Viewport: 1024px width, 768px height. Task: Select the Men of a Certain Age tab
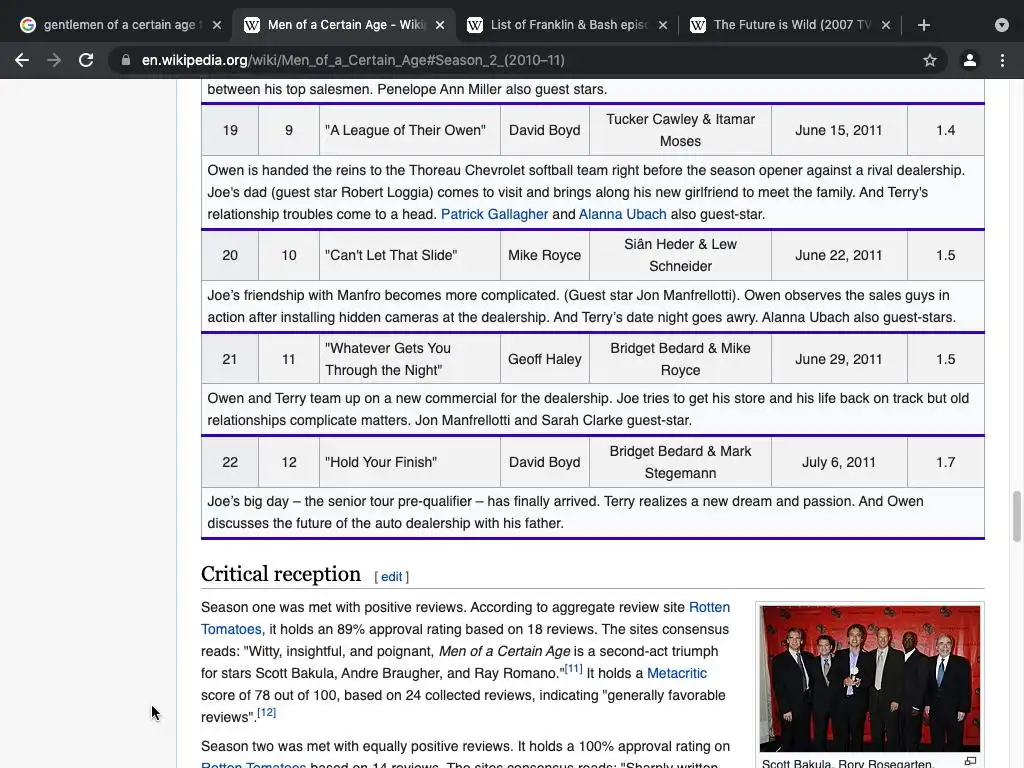pyautogui.click(x=344, y=25)
